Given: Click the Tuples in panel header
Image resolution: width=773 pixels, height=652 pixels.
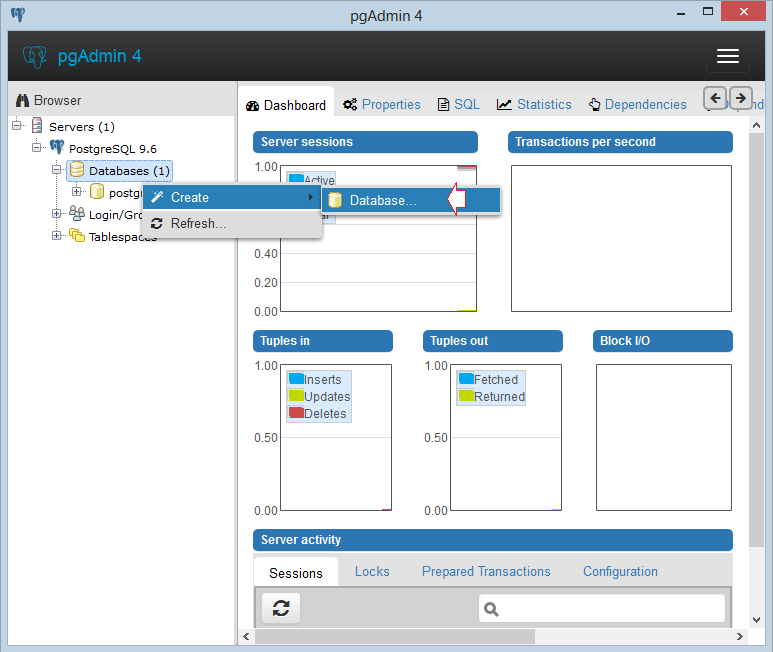Looking at the screenshot, I should click(x=323, y=341).
